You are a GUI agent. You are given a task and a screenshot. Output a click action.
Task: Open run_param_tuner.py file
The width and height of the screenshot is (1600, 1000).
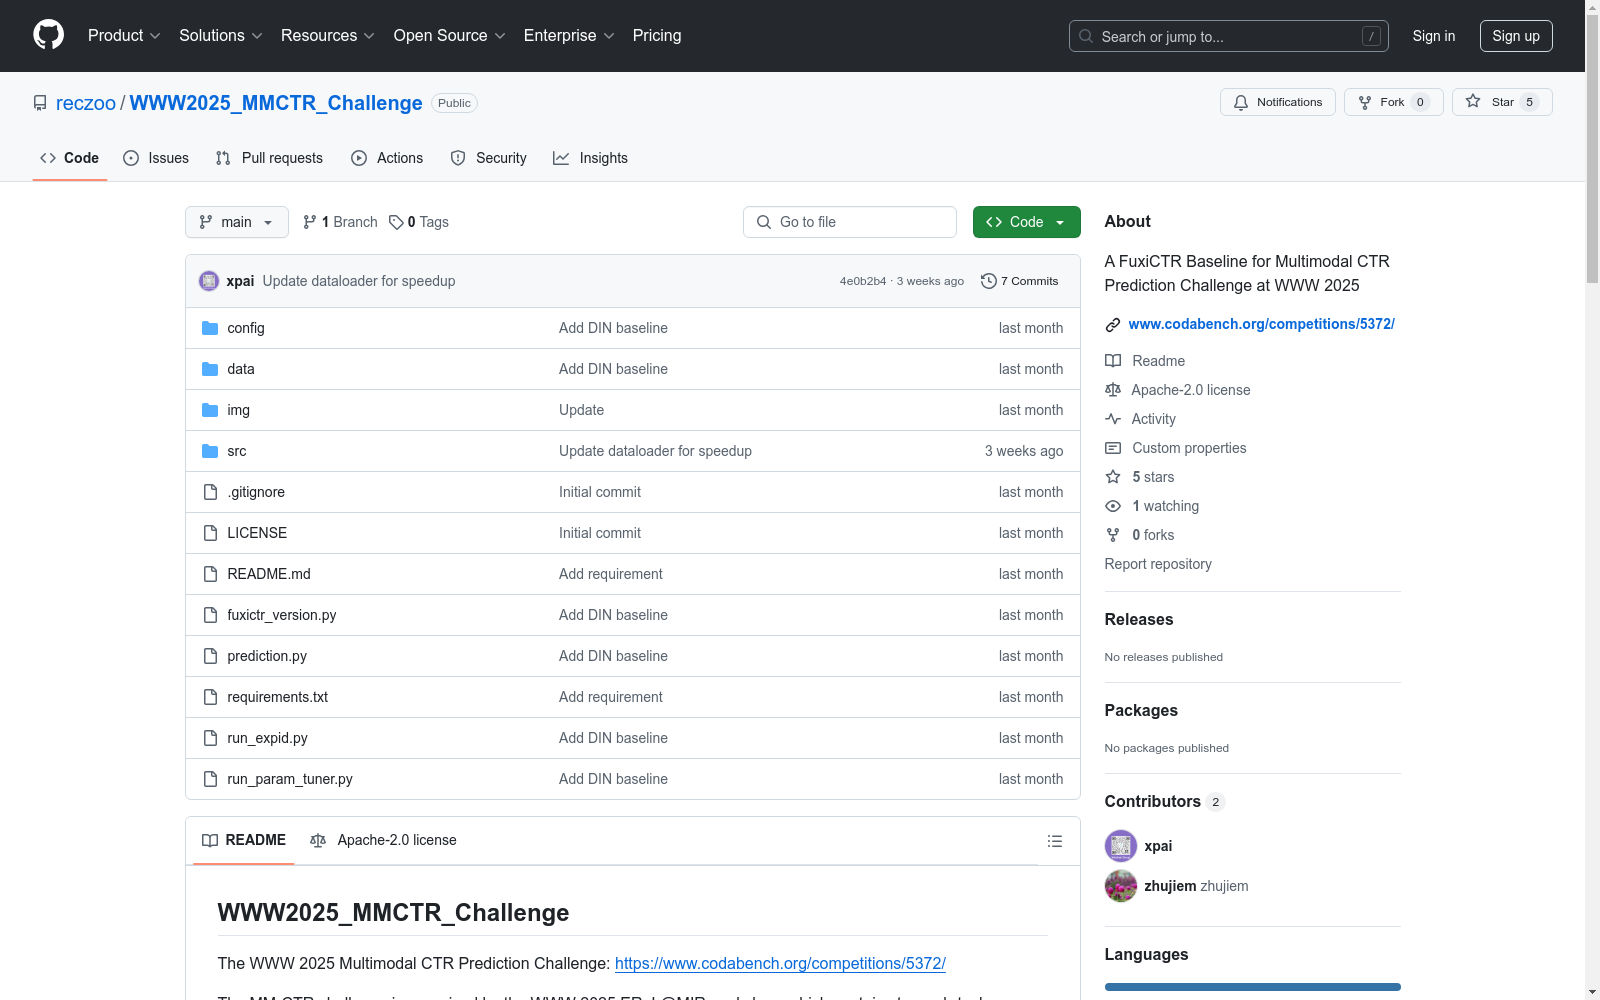click(x=290, y=779)
